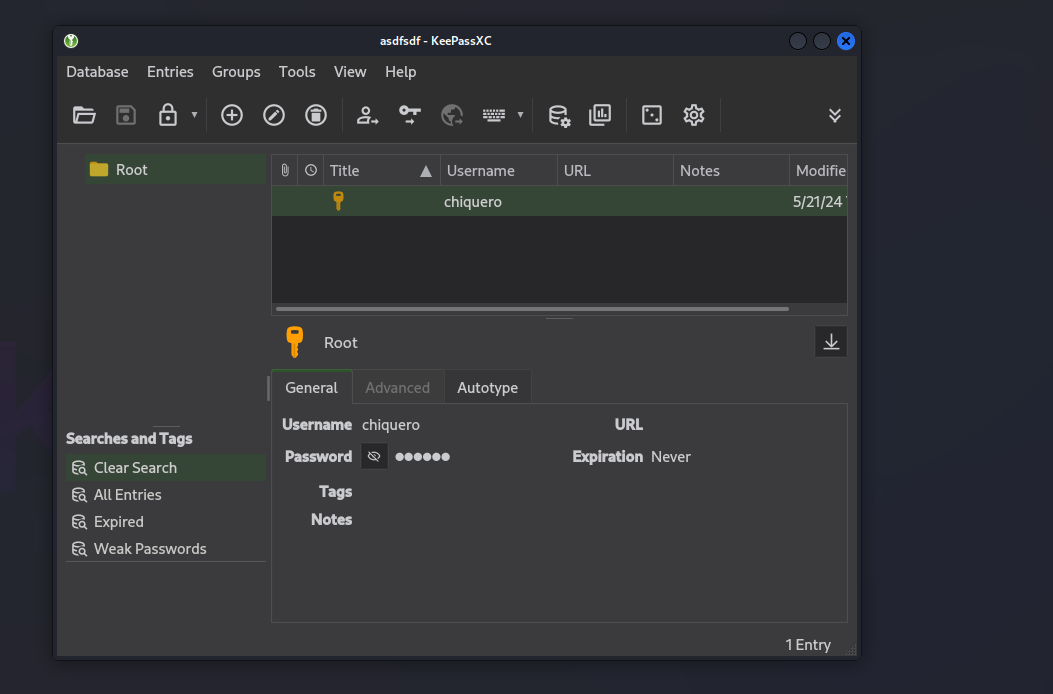This screenshot has height=694, width=1053.
Task: Sort entries by the Username column
Action: coord(498,171)
